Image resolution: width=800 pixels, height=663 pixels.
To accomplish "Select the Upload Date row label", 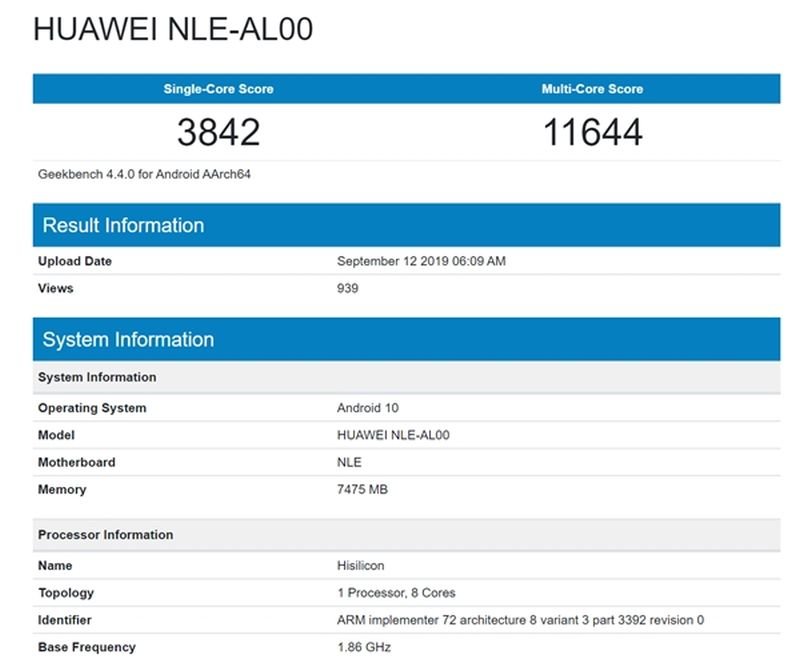I will coord(75,261).
